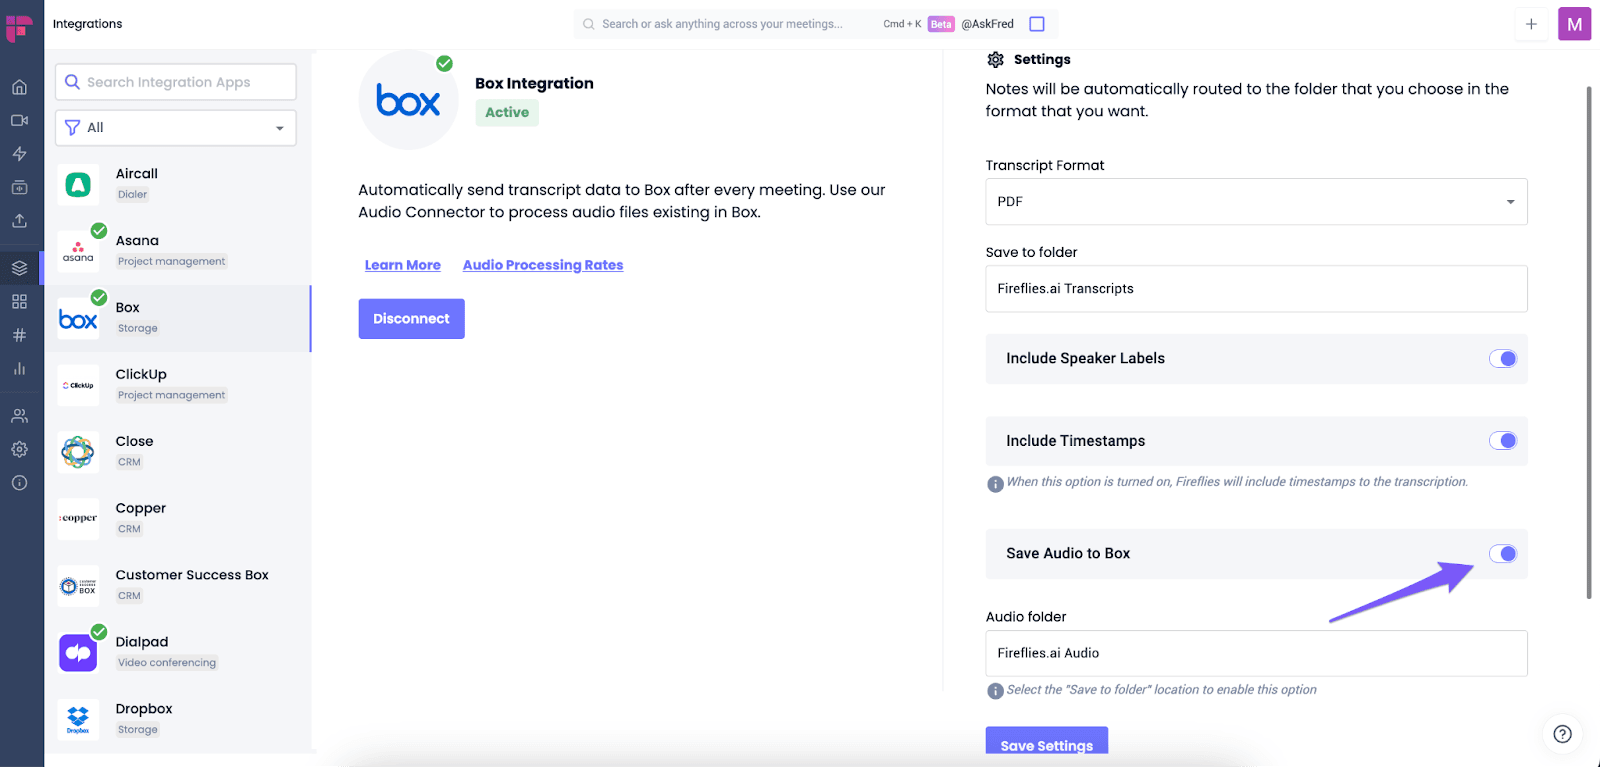This screenshot has height=767, width=1600.
Task: Open Transcript Format PDF dropdown
Action: (x=1256, y=202)
